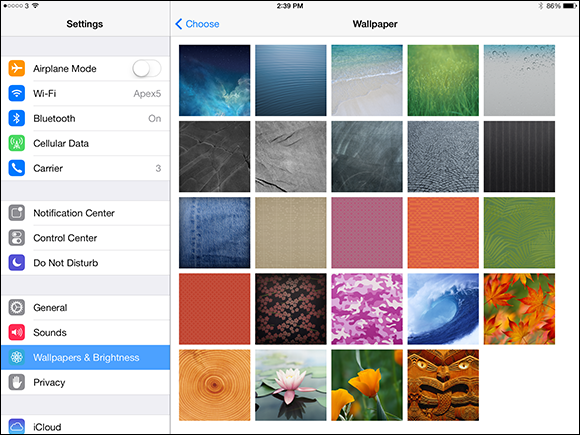Tap the Do Not Disturb moon icon
Image resolution: width=580 pixels, height=435 pixels.
pyautogui.click(x=17, y=263)
